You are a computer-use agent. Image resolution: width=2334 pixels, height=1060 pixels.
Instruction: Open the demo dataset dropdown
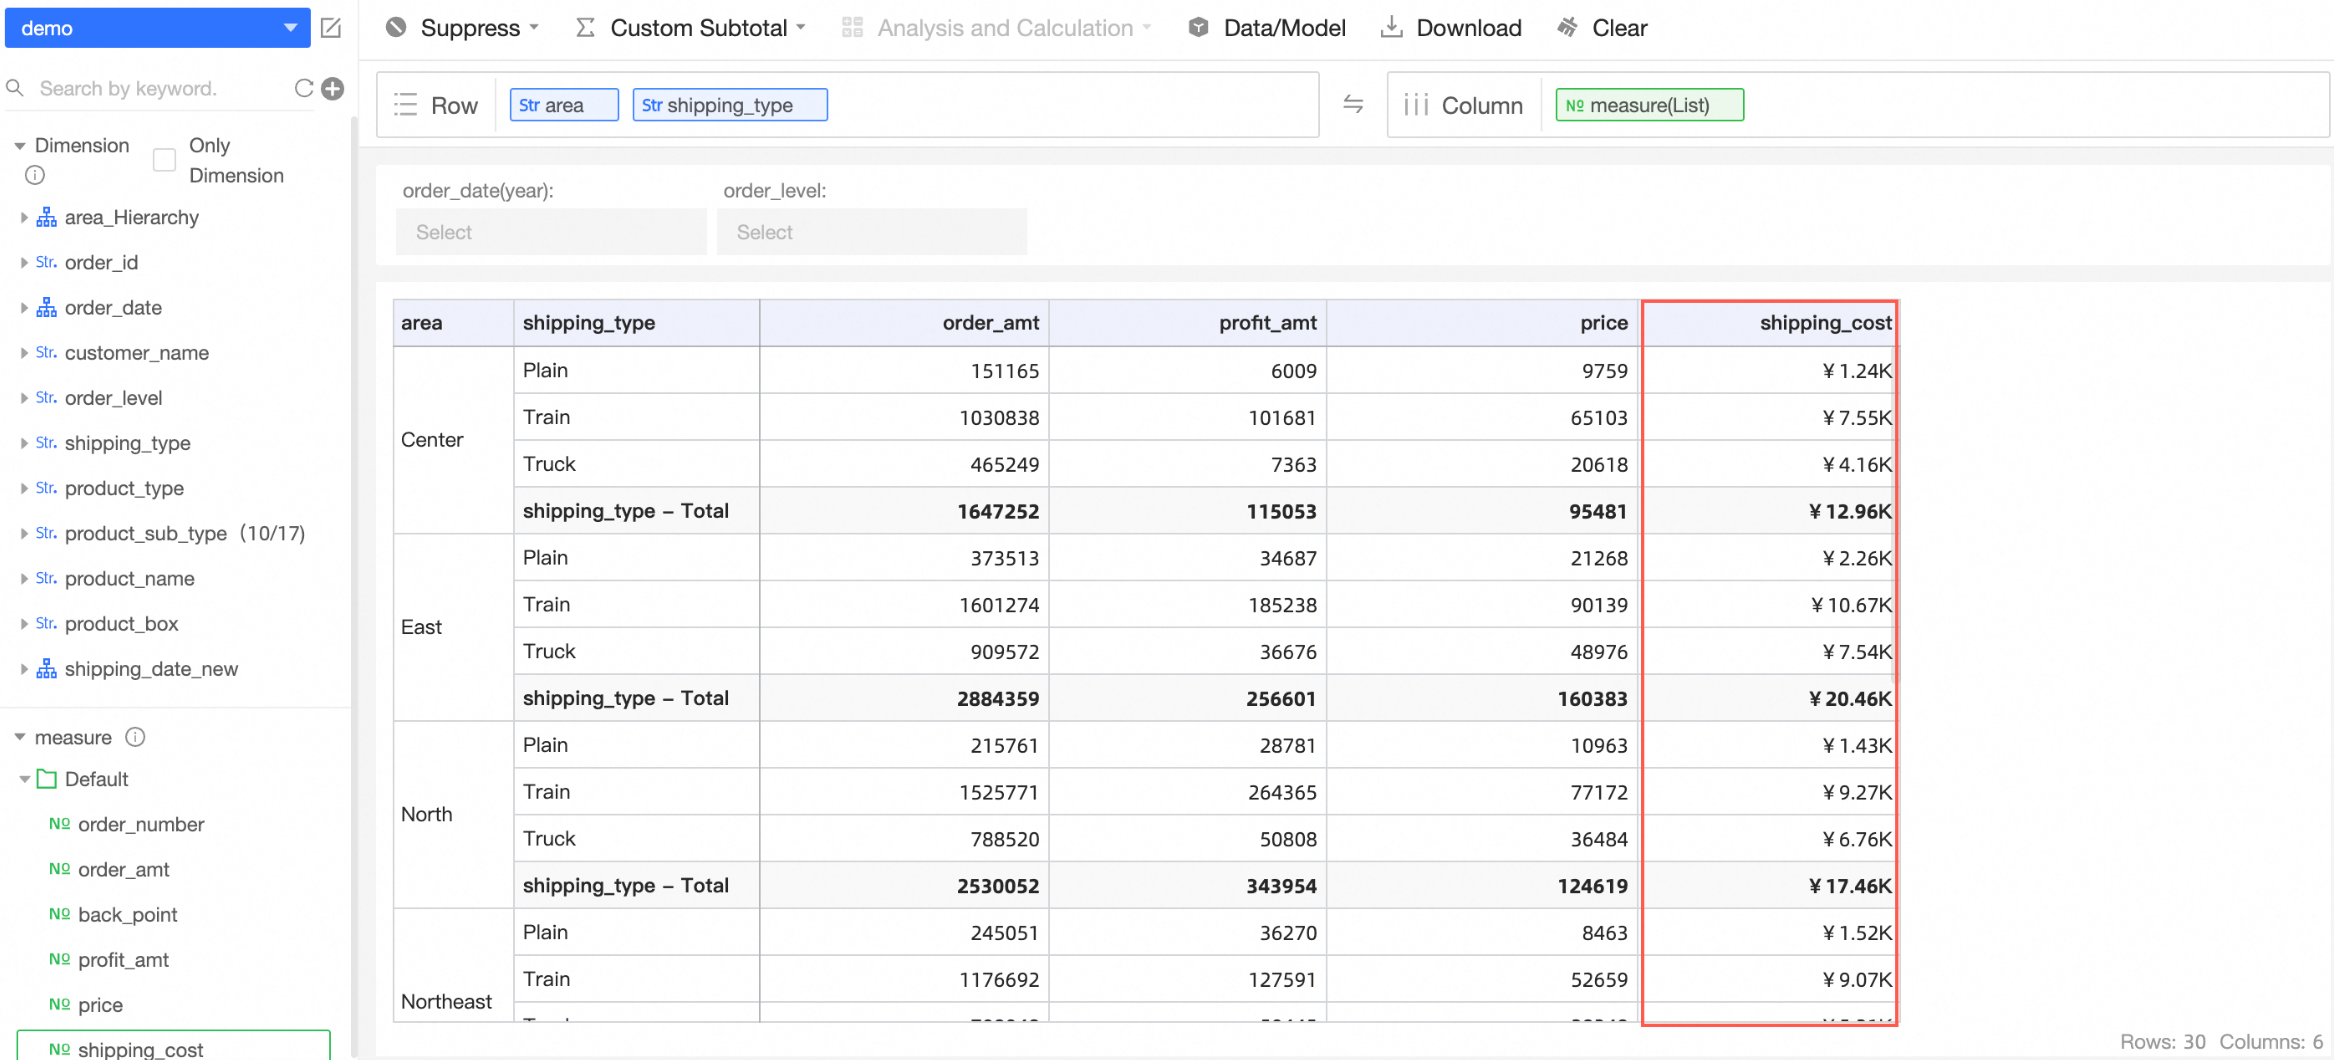(157, 28)
